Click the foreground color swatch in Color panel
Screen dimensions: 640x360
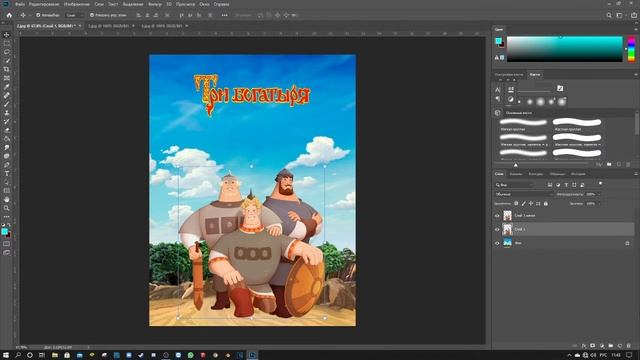498,41
